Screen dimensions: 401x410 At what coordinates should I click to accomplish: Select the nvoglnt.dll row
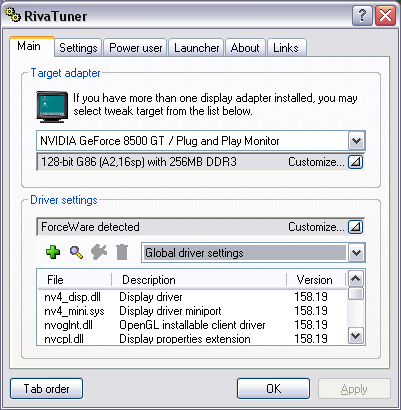(x=192, y=325)
